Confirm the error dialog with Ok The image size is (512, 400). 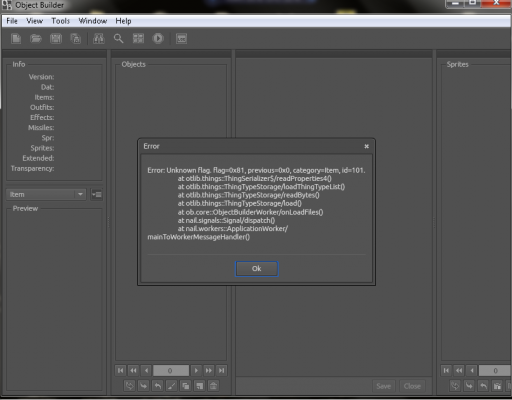pos(257,269)
